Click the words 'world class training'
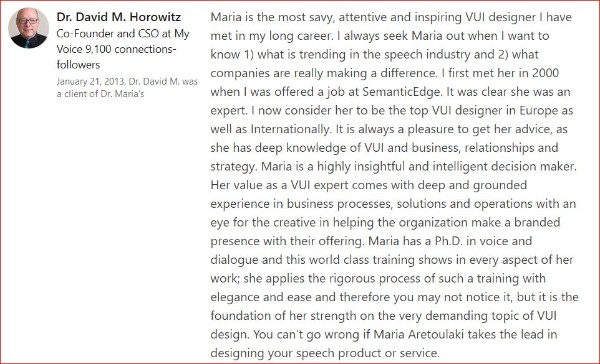 pos(362,260)
